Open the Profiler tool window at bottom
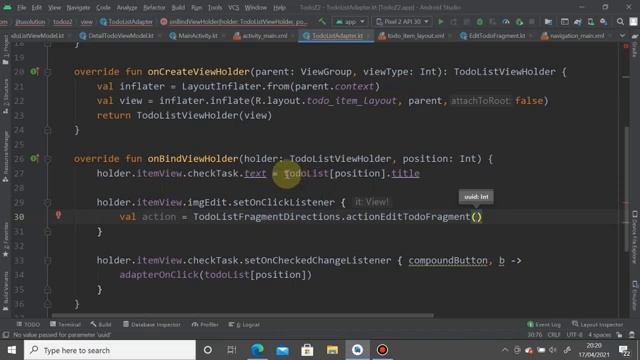Viewport: 640px width, 360px height. [205, 324]
